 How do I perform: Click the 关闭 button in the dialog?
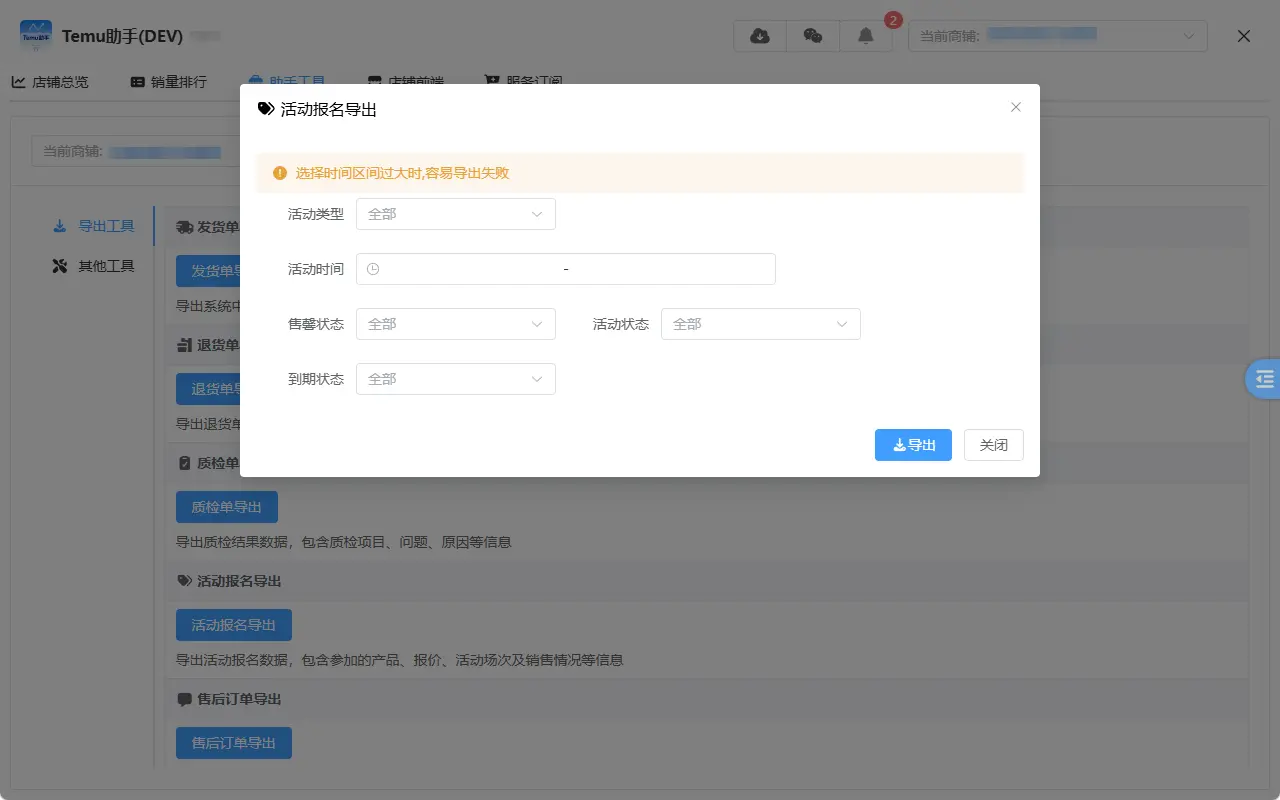[x=993, y=445]
